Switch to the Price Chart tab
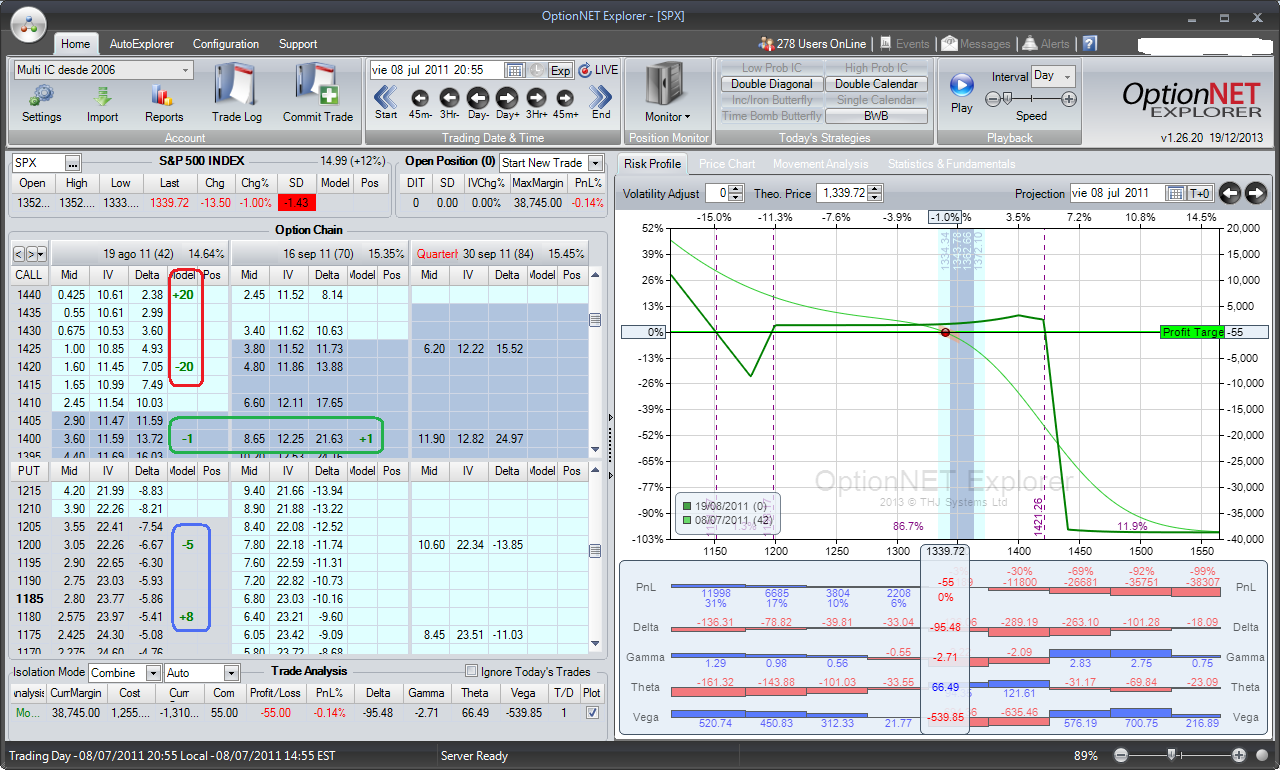1280x770 pixels. point(727,164)
